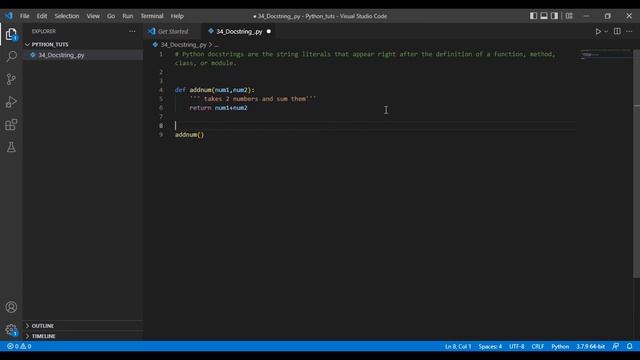Switch to the 34_Docstring_.py editor tab
Viewport: 640px width, 360px height.
239,31
